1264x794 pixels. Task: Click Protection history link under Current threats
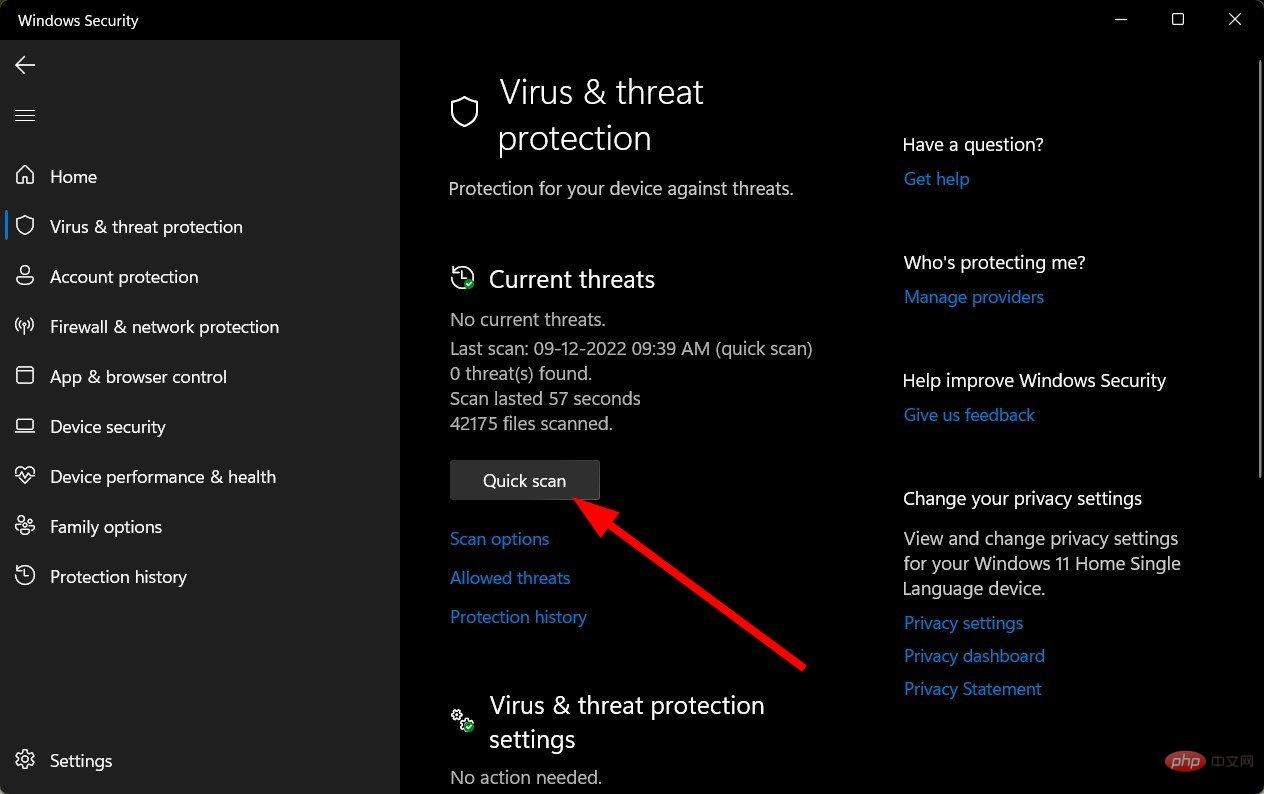(x=518, y=617)
